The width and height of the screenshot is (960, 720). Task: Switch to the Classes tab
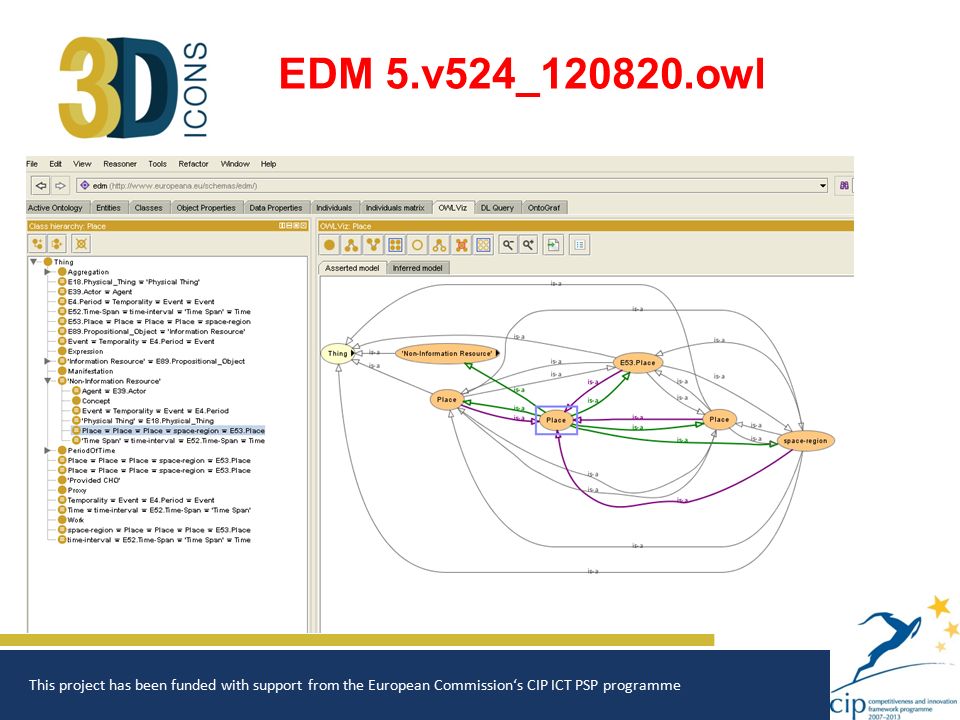pos(149,208)
